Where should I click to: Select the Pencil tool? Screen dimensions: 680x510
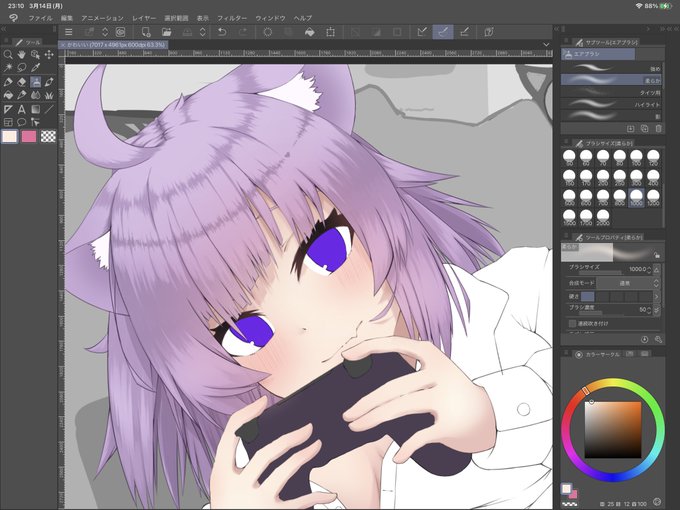[21, 95]
